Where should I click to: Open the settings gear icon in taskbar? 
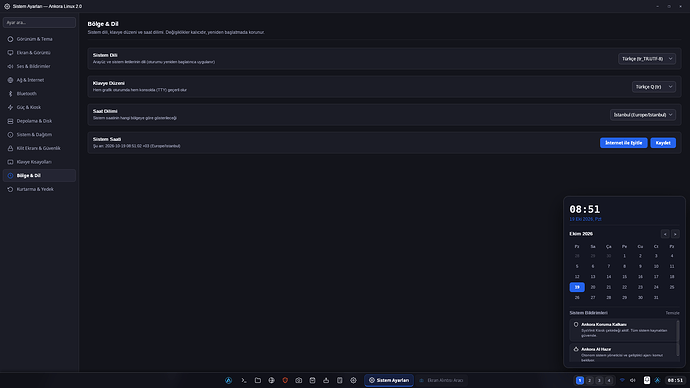click(353, 381)
